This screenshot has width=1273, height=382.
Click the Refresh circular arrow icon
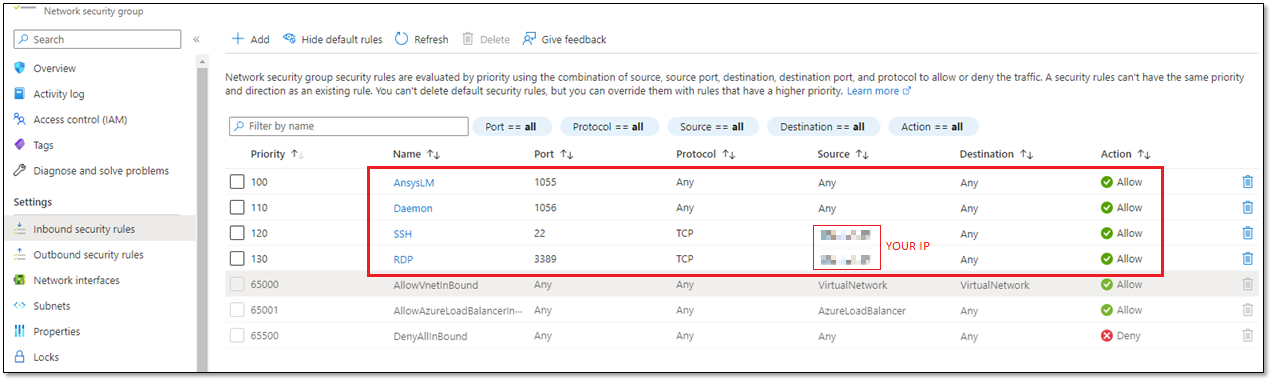click(401, 39)
